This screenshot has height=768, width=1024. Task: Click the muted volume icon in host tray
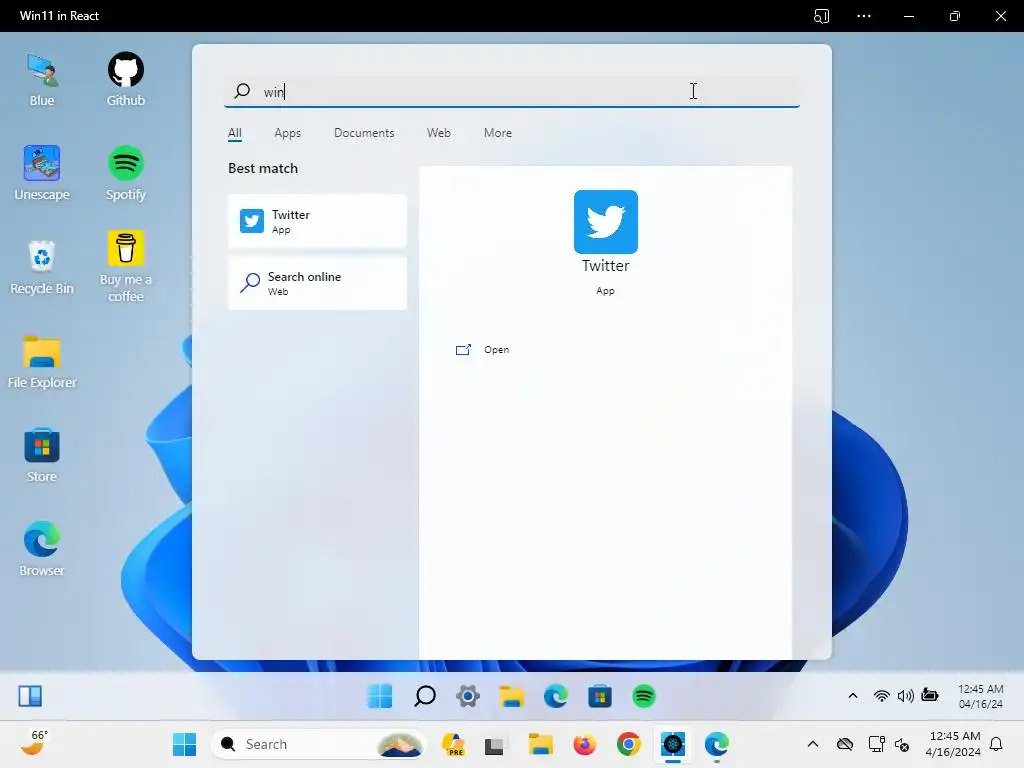point(902,744)
